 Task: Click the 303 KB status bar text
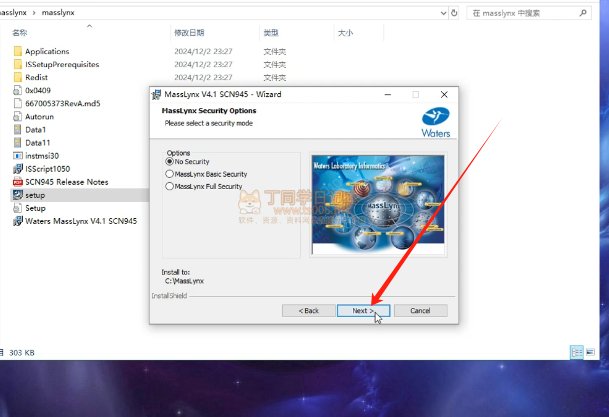[x=22, y=353]
